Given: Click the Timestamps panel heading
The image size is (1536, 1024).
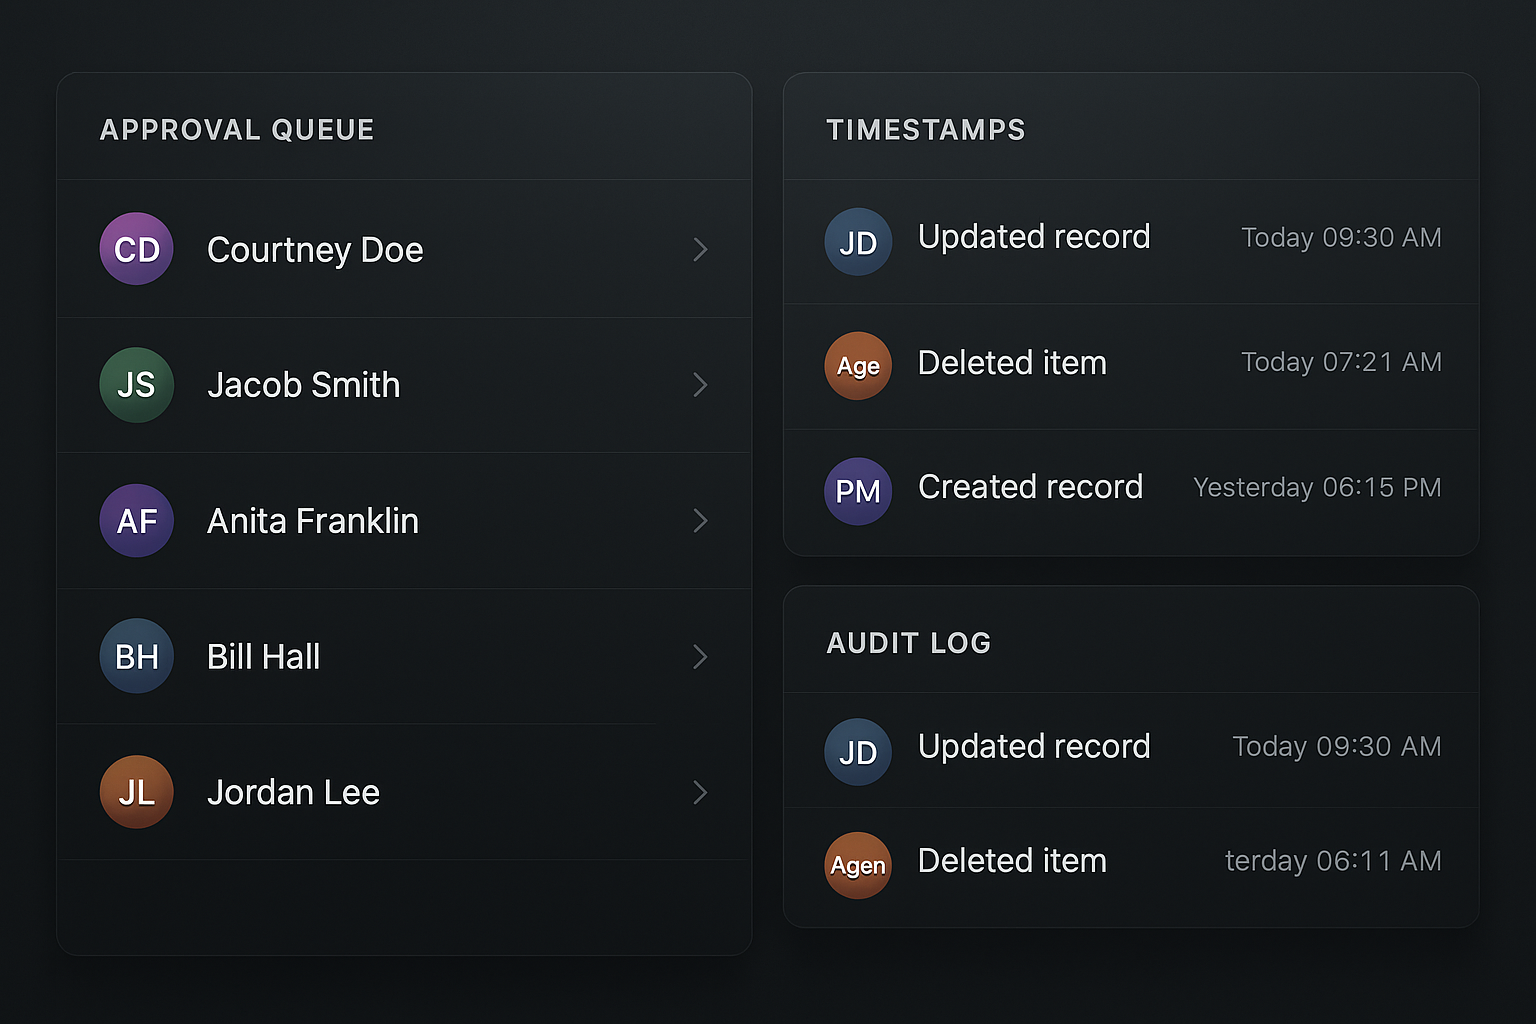Looking at the screenshot, I should click(x=926, y=130).
